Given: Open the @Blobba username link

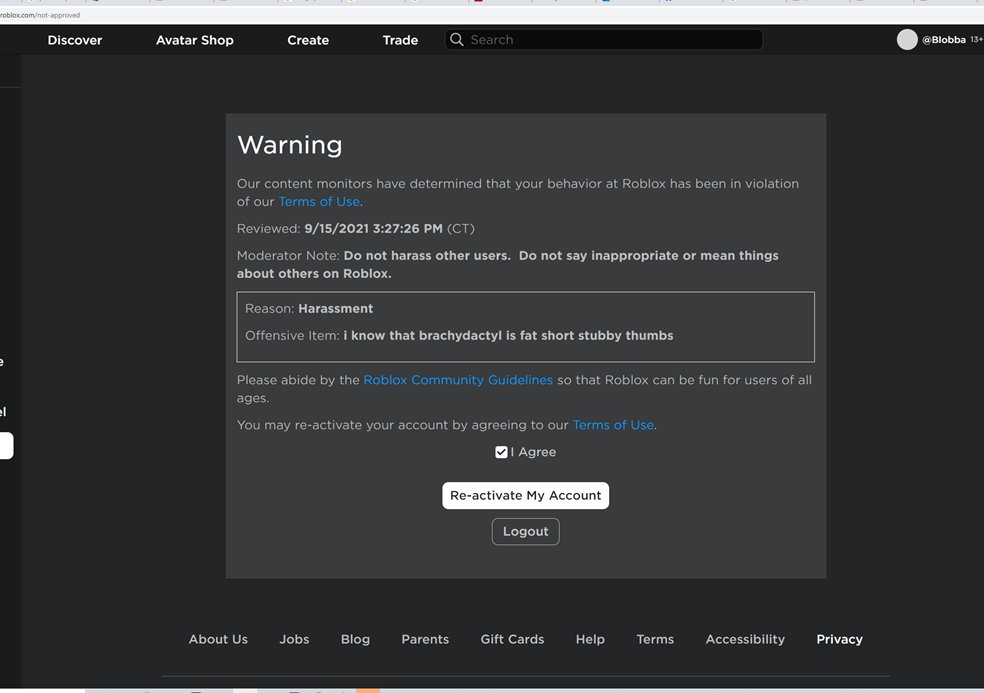Looking at the screenshot, I should click(x=944, y=40).
